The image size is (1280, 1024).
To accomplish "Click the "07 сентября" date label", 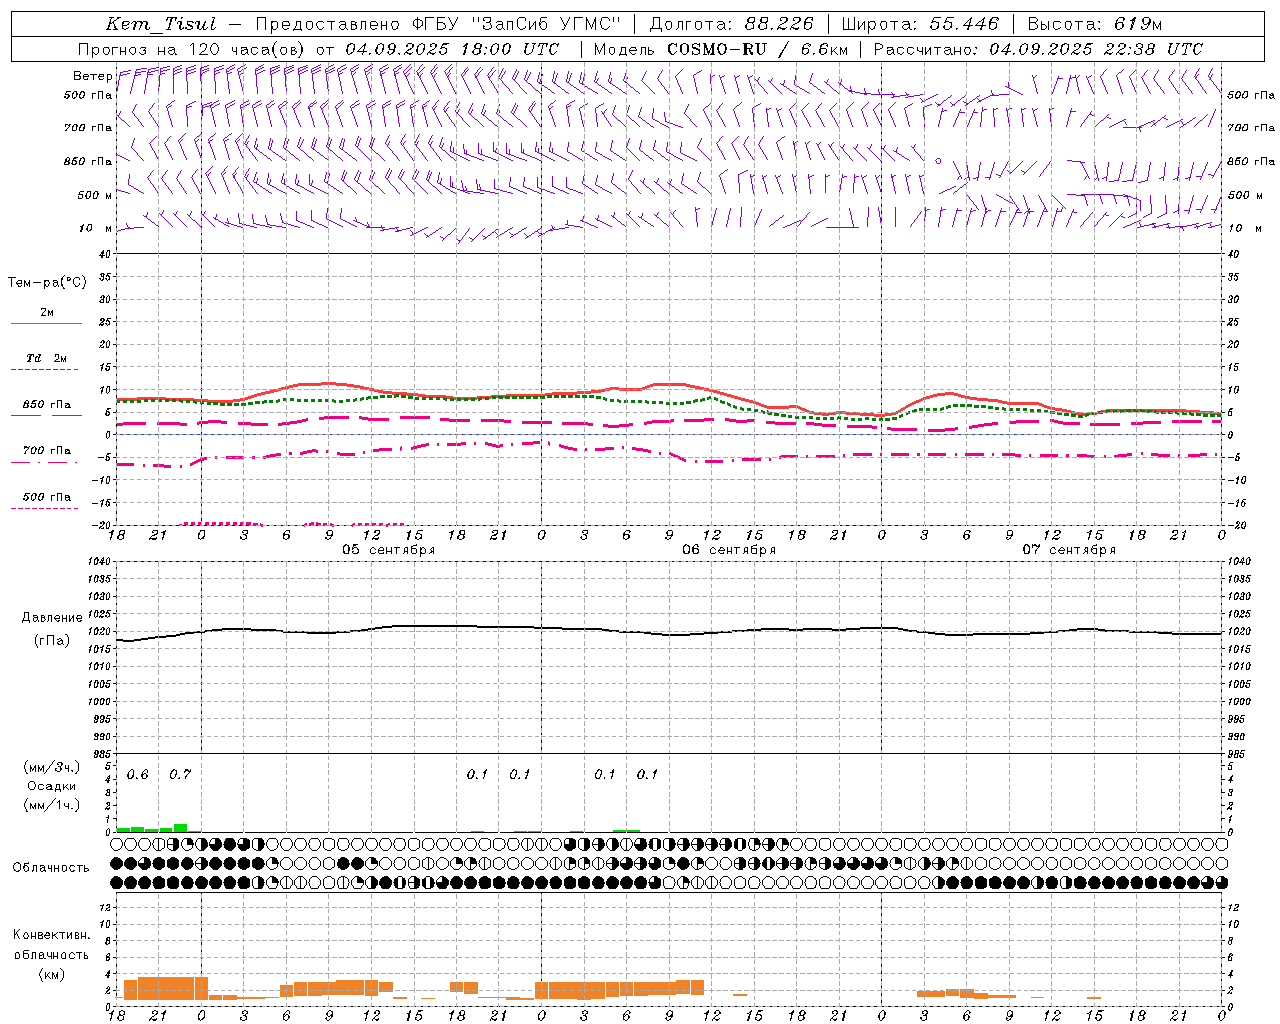I will [1069, 550].
